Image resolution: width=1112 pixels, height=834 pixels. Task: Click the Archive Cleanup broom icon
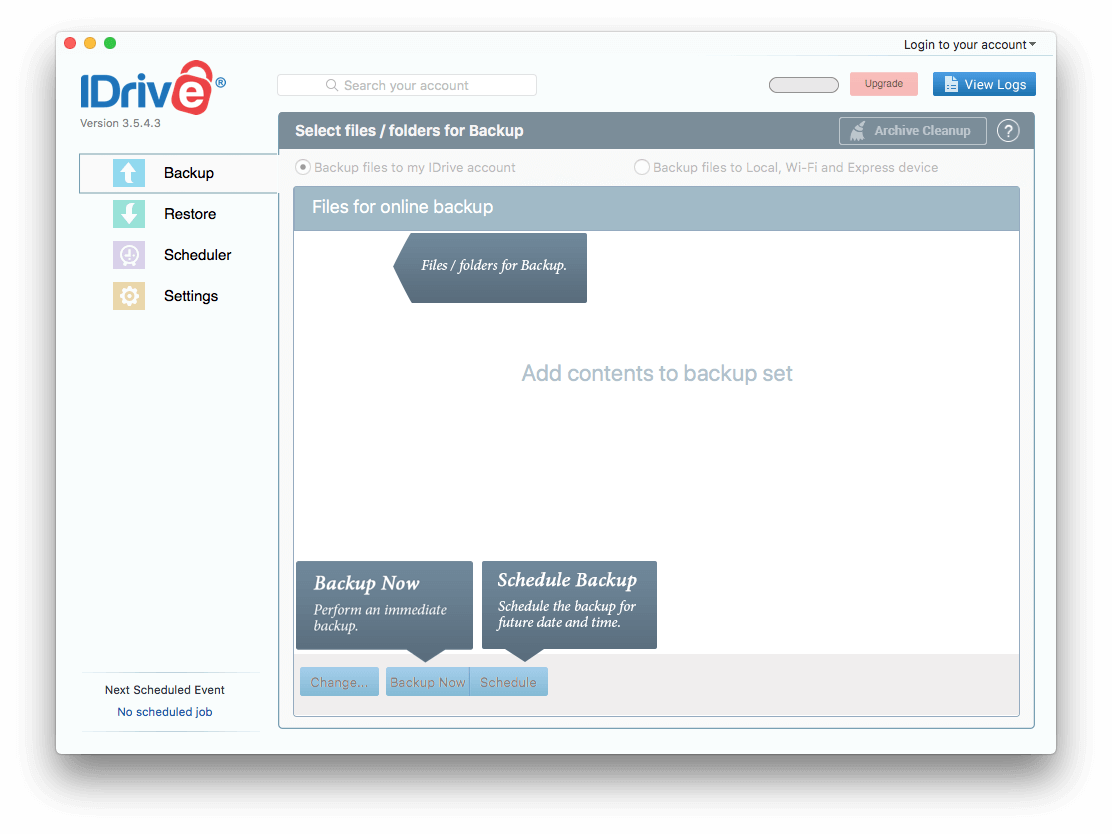(857, 130)
